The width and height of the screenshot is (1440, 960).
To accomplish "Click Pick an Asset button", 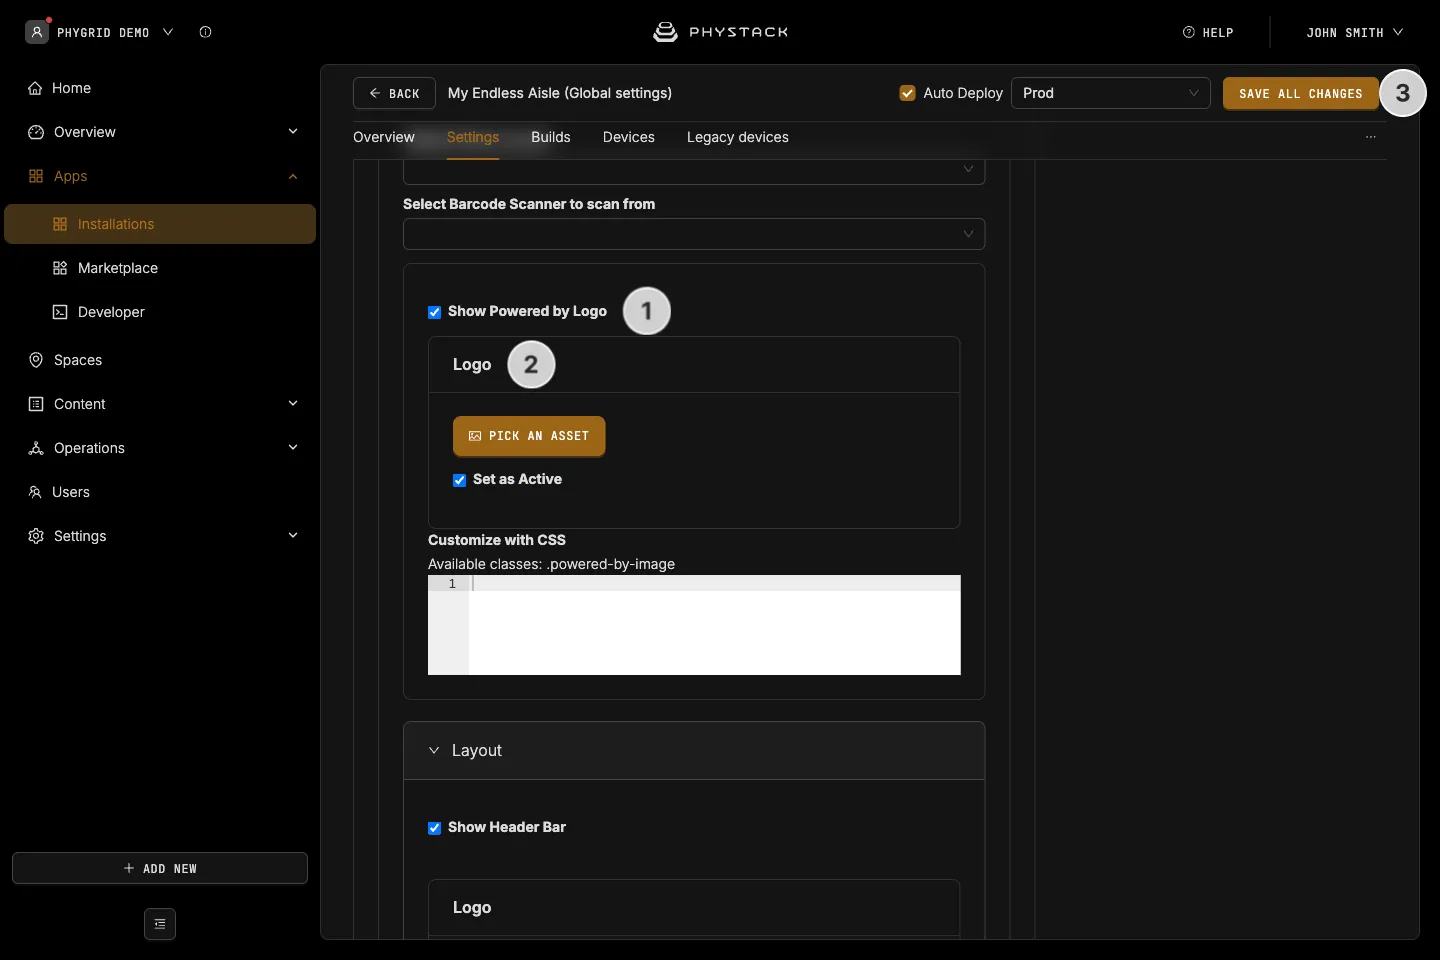I will click(x=529, y=436).
